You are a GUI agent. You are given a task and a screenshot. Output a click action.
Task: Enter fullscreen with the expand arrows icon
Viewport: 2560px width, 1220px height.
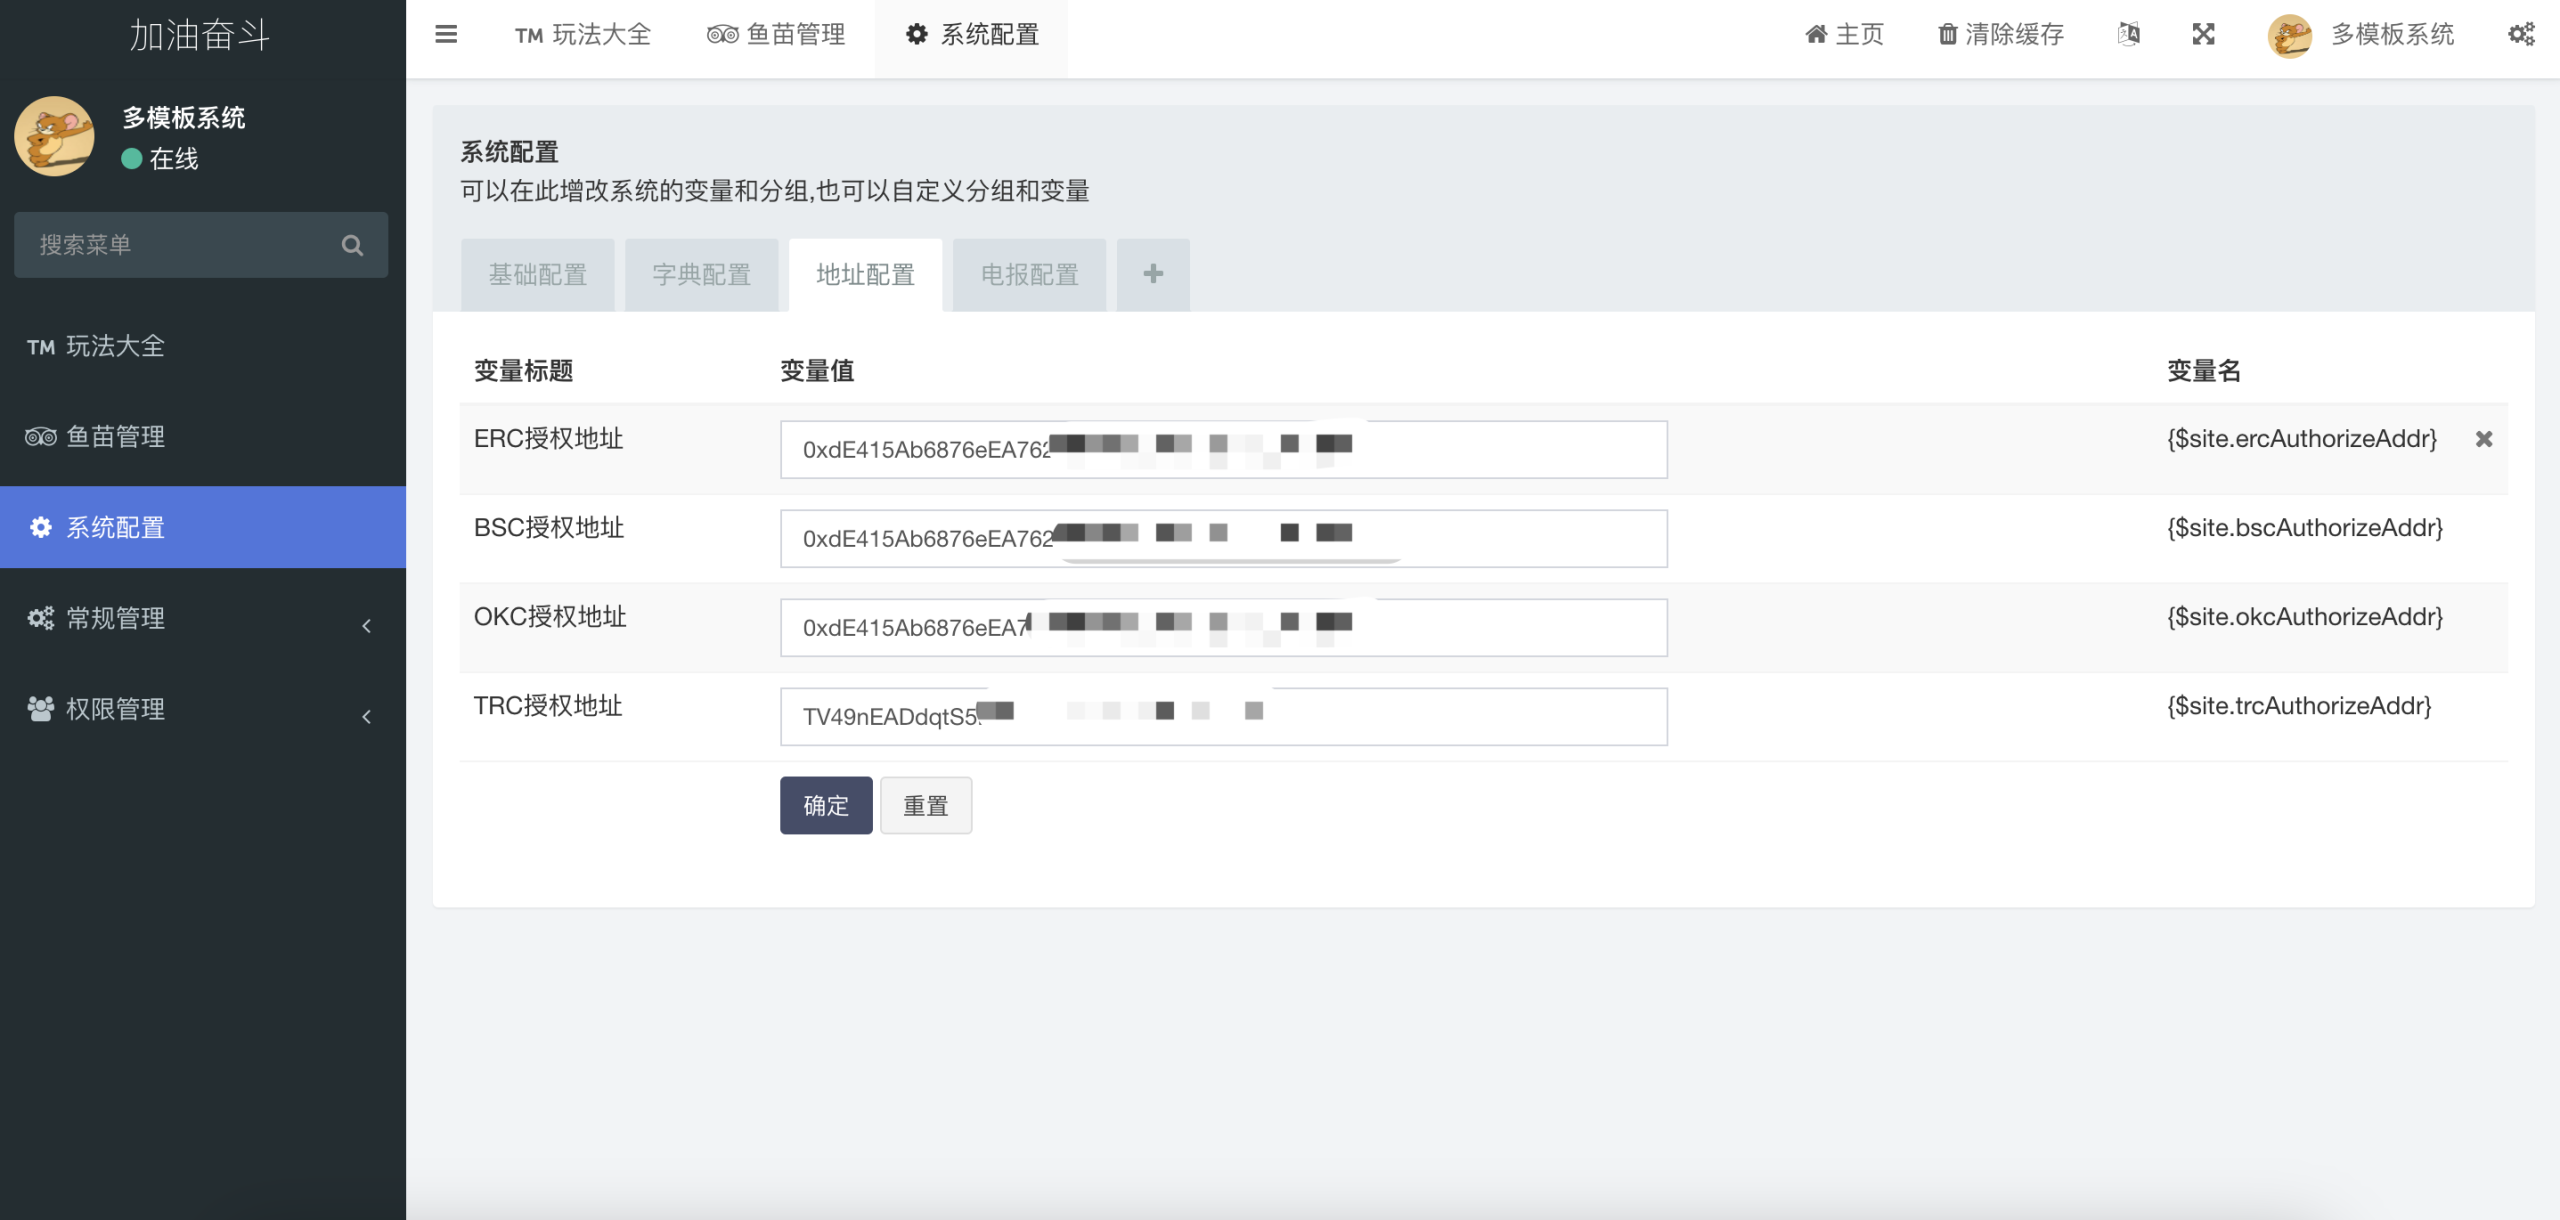click(2203, 35)
